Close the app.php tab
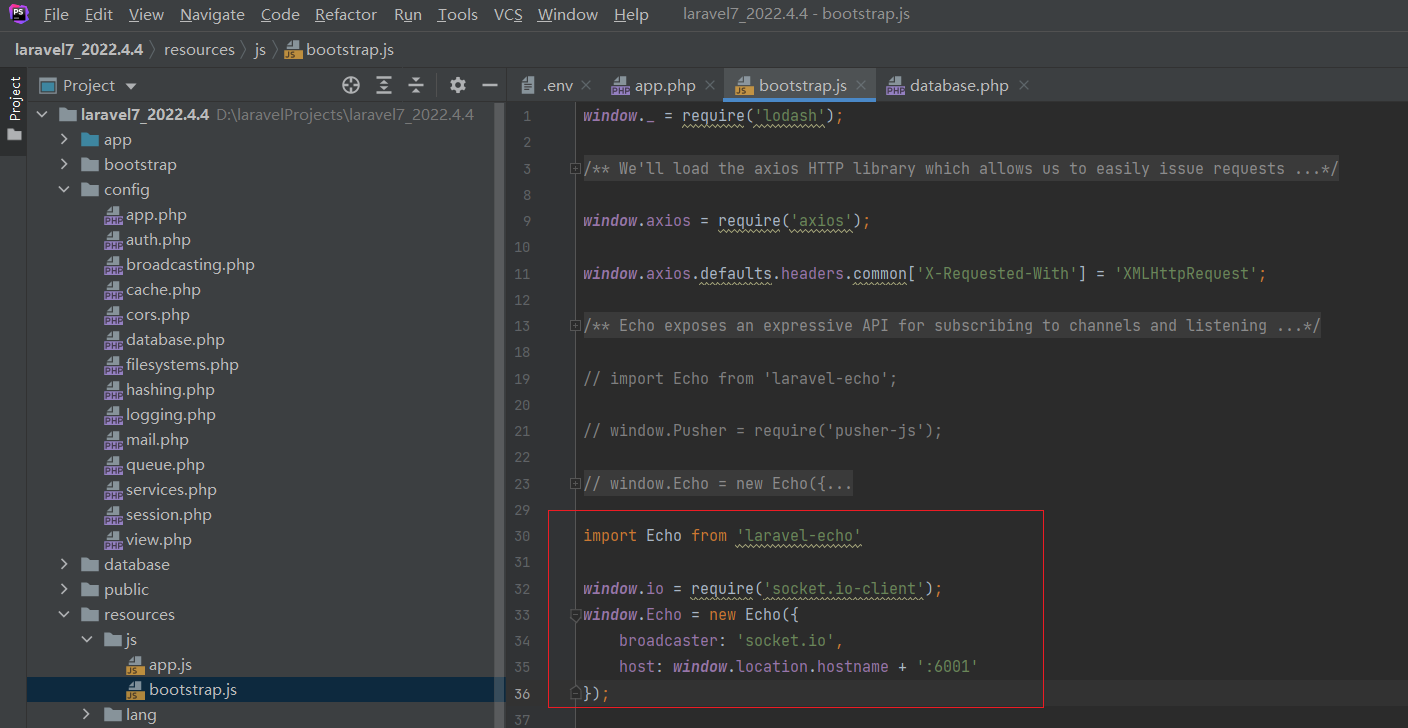Viewport: 1408px width, 728px height. 710,86
